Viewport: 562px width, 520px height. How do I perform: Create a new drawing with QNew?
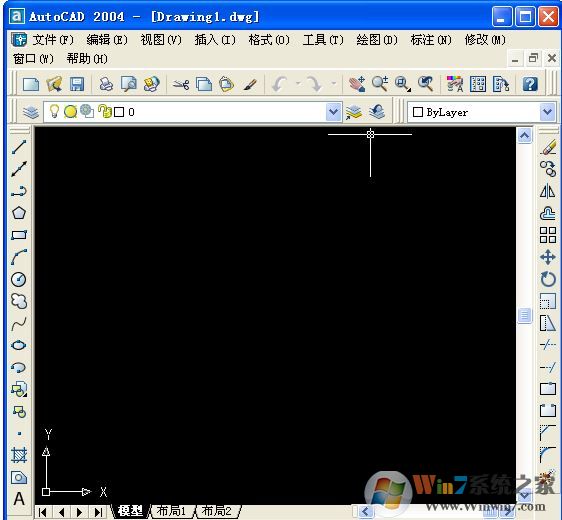tap(31, 85)
